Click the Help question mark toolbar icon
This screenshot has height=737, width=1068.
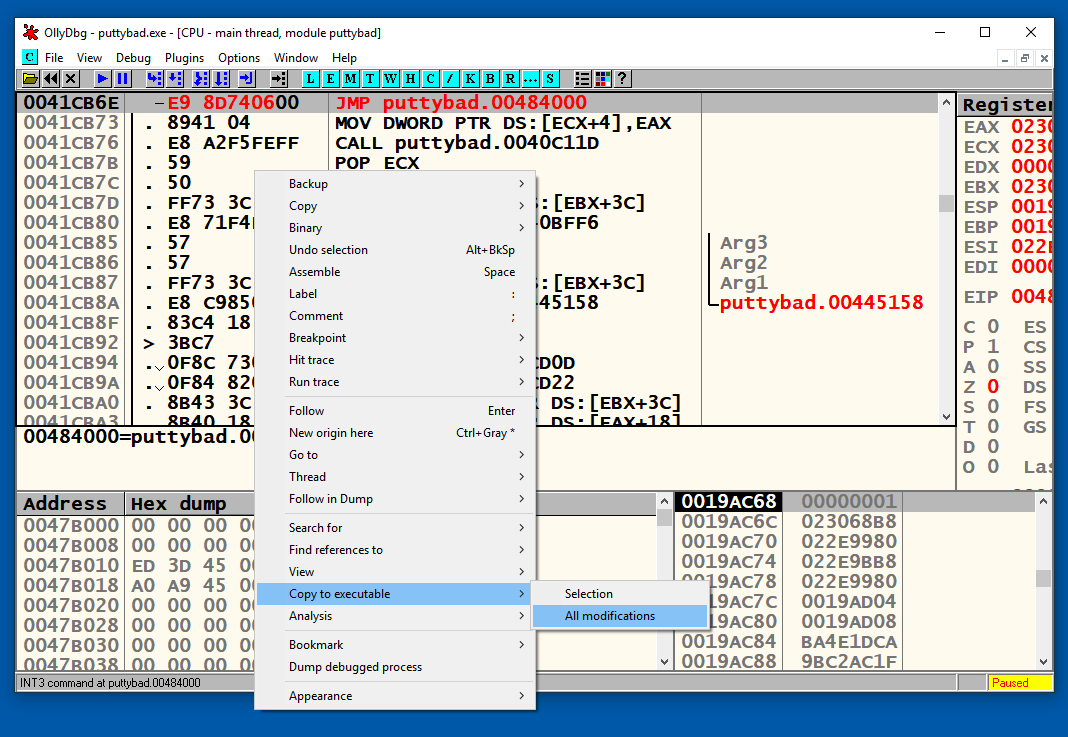[622, 78]
